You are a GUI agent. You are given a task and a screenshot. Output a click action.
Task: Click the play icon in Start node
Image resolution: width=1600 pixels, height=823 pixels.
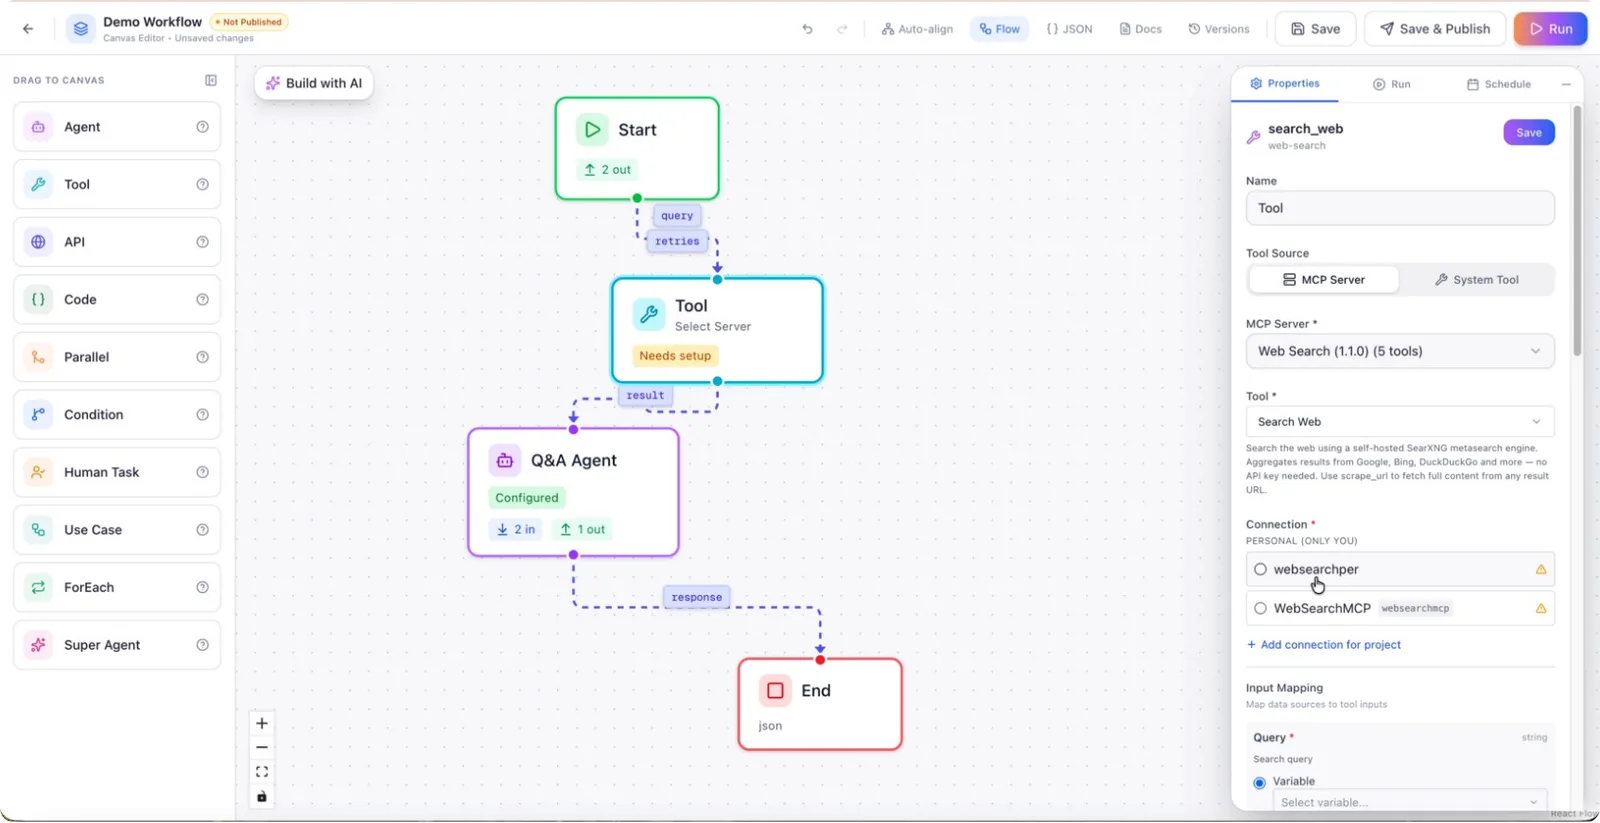pyautogui.click(x=592, y=129)
